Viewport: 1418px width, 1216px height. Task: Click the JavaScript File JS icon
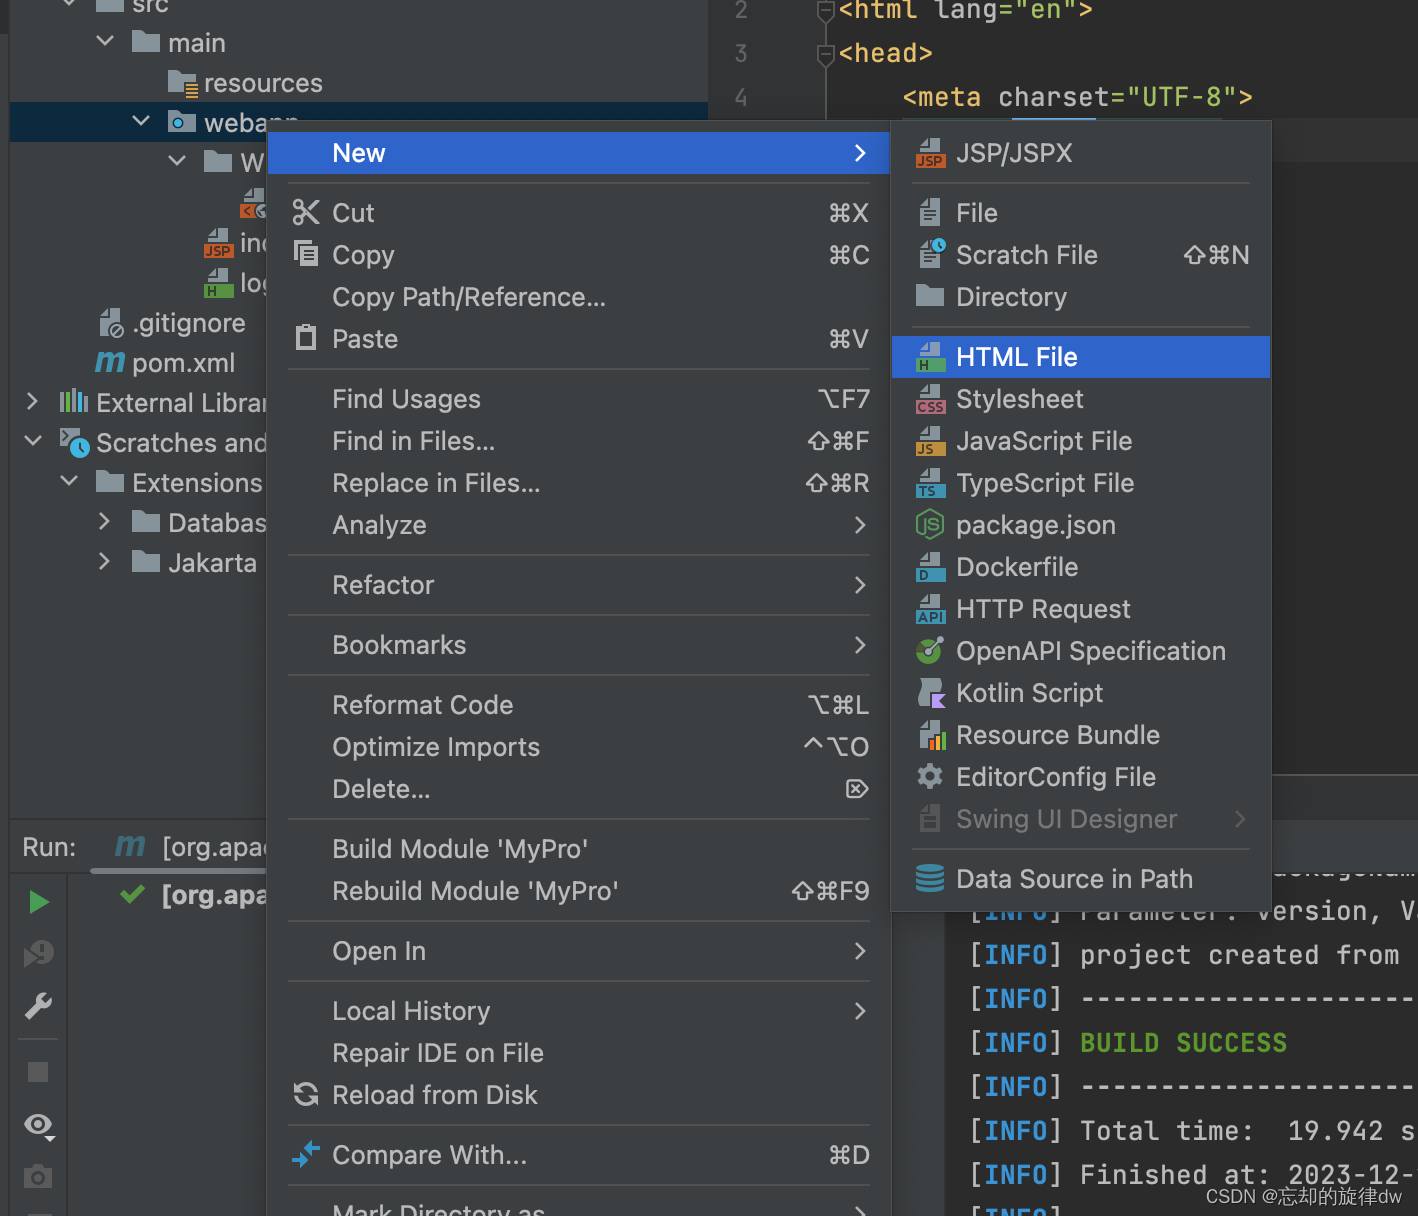(x=930, y=441)
